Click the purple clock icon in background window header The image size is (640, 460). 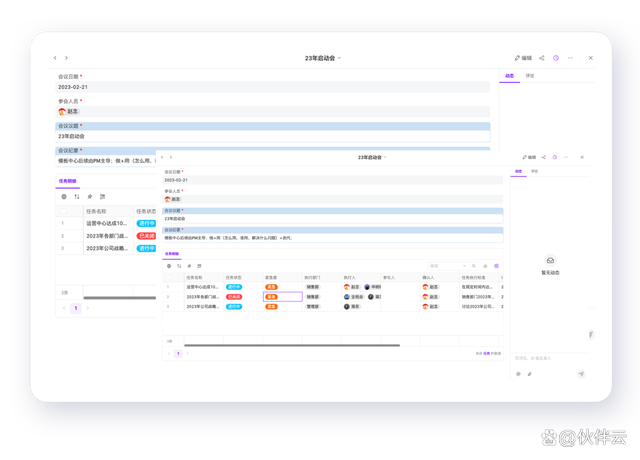coord(556,58)
